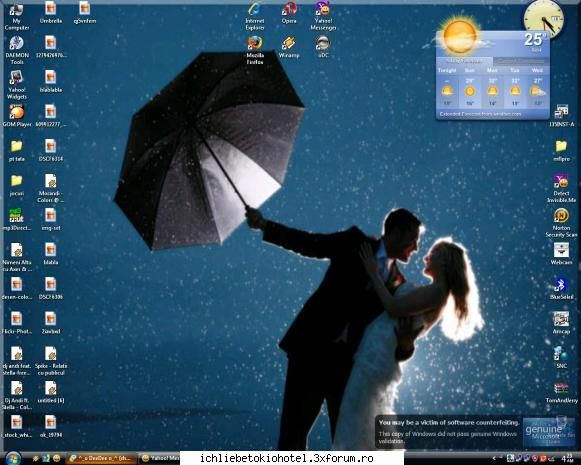
Task: Launch Internet Explorer from the desktop
Action: [255, 16]
